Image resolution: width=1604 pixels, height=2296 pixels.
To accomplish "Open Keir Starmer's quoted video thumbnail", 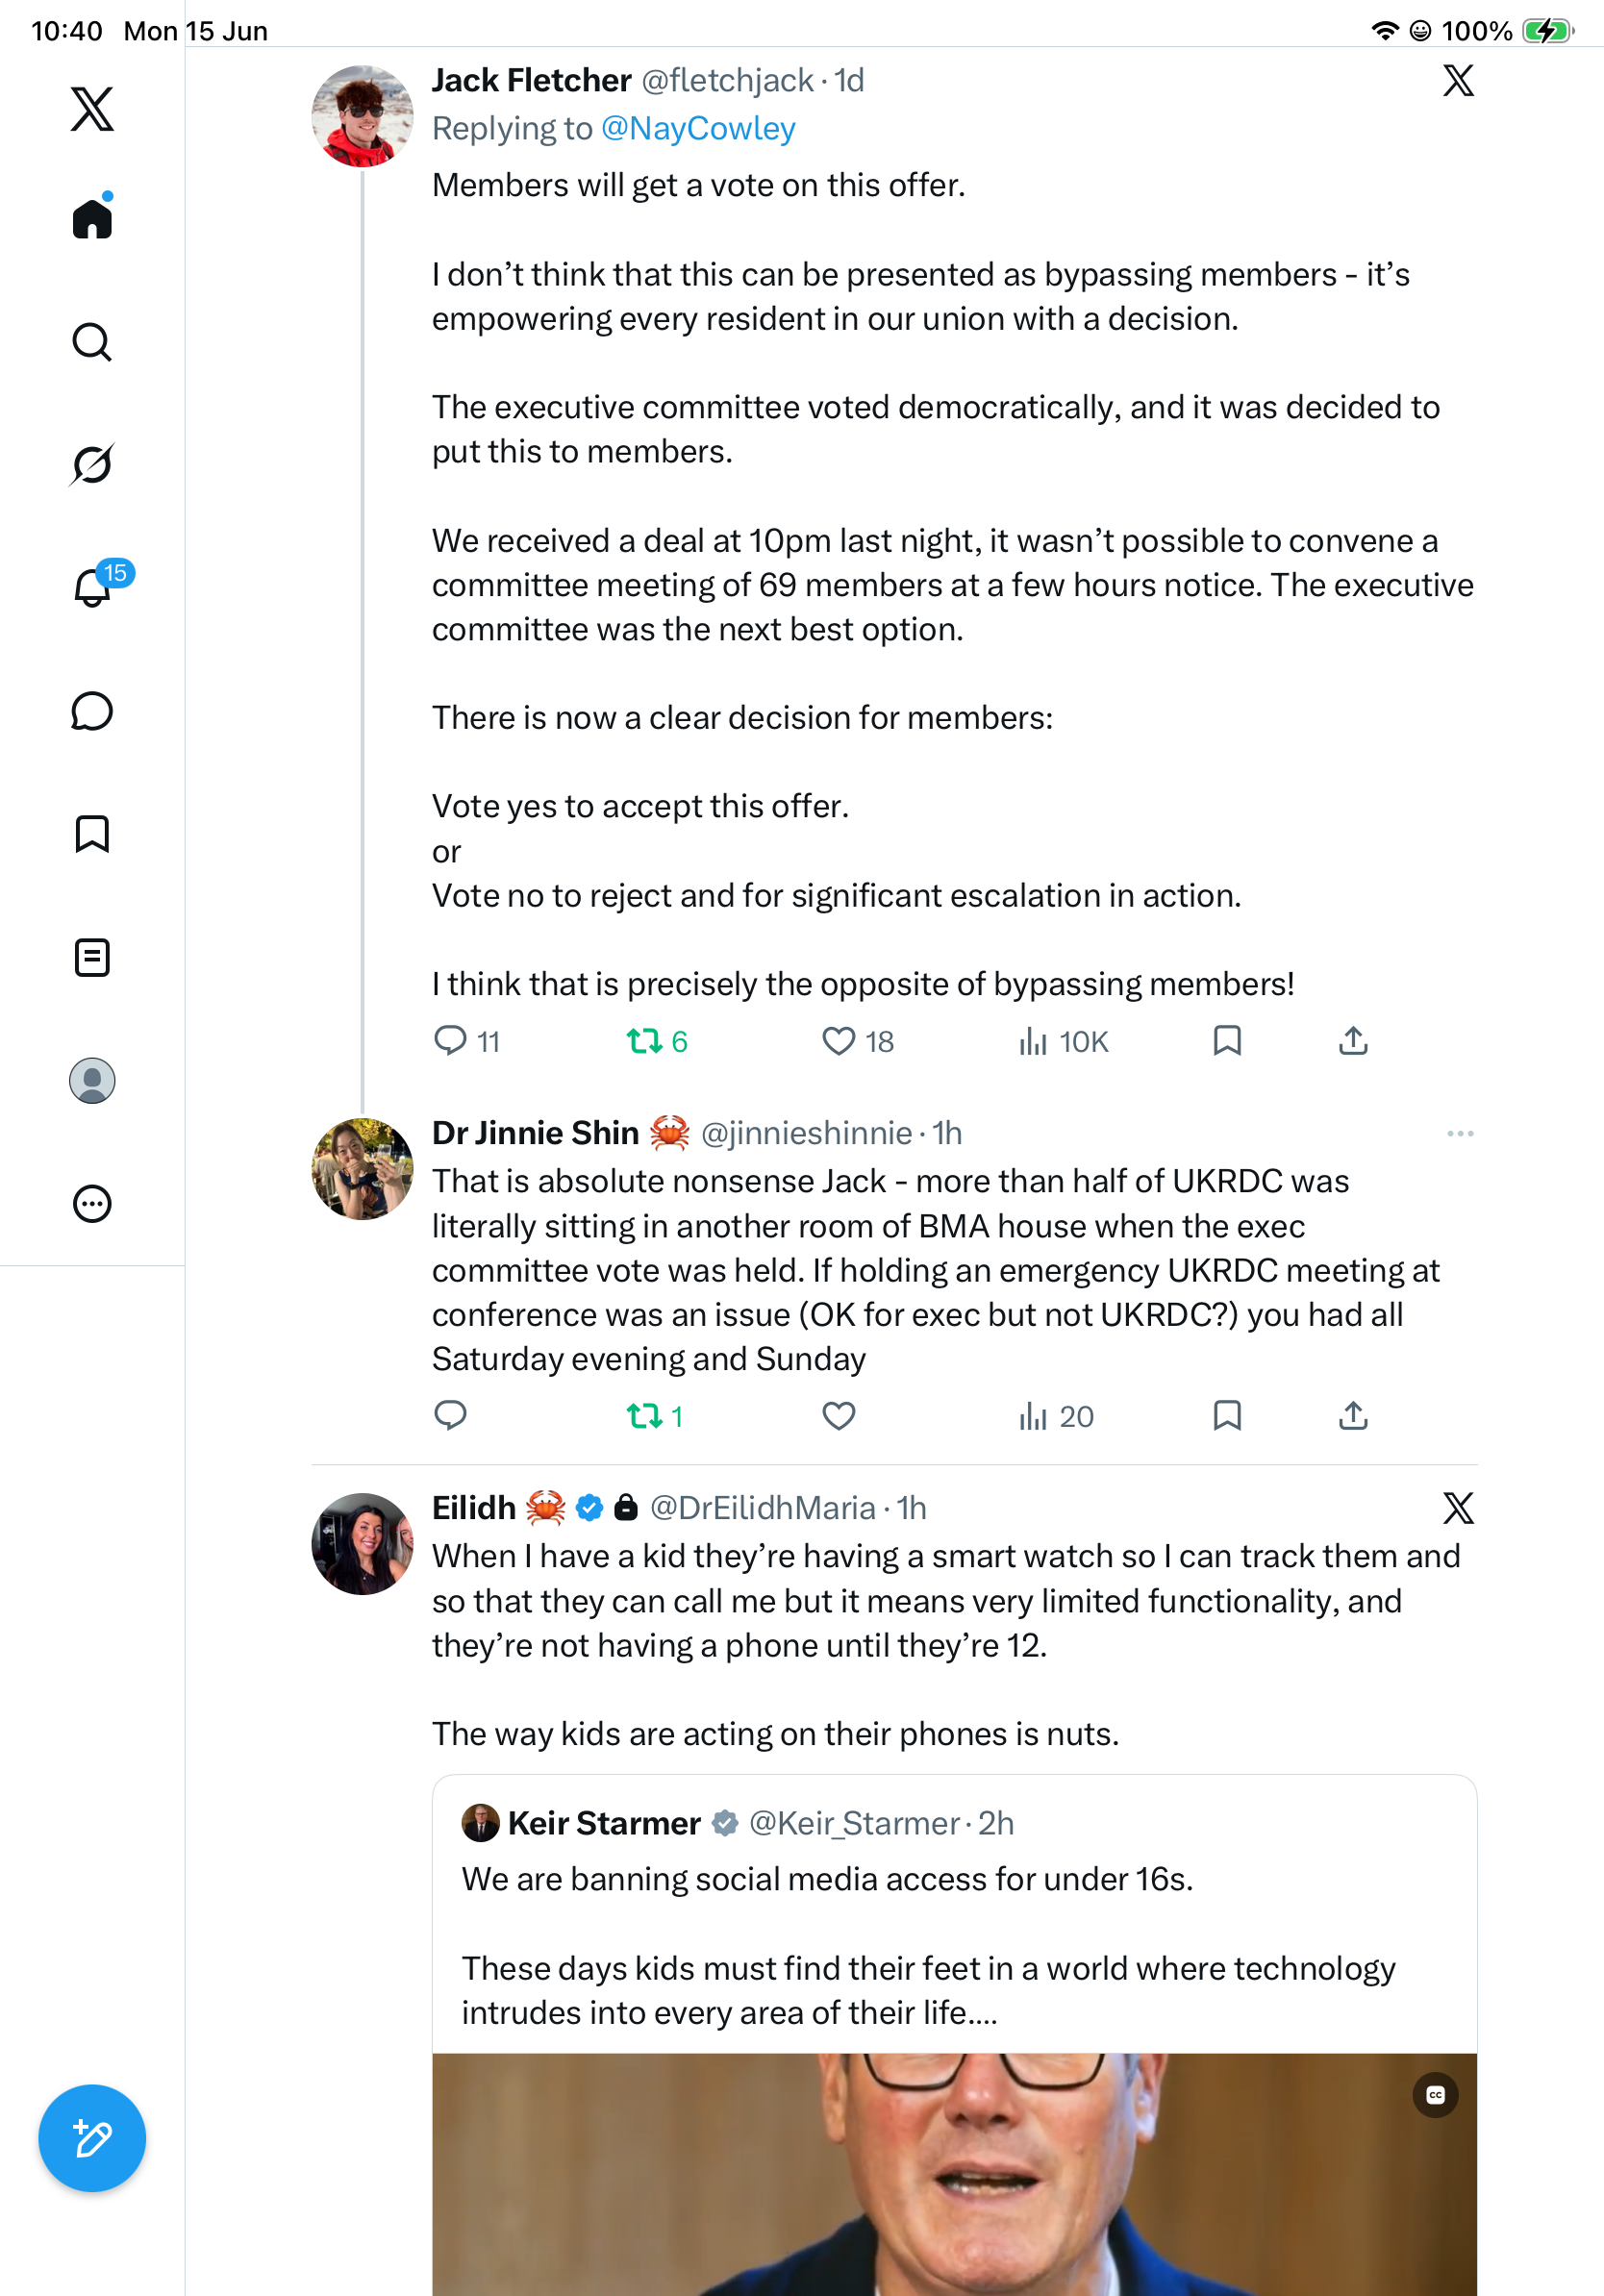I will (x=954, y=2174).
